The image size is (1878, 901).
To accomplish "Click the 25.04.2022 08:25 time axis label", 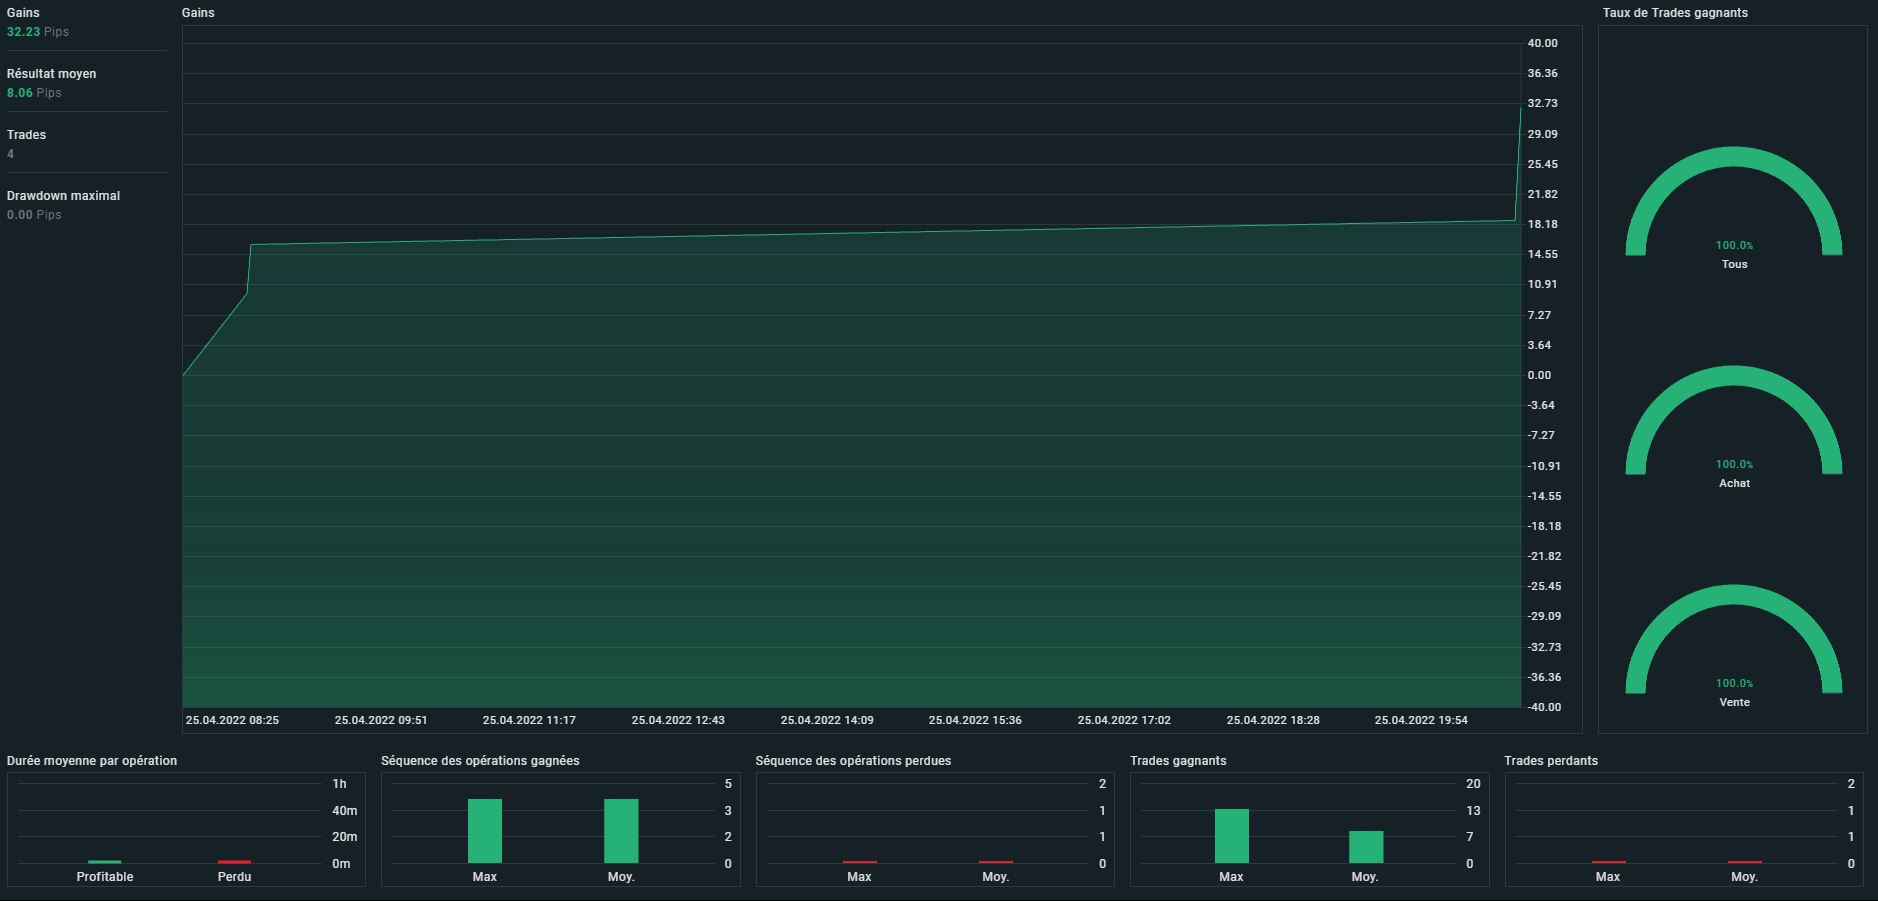I will point(232,720).
